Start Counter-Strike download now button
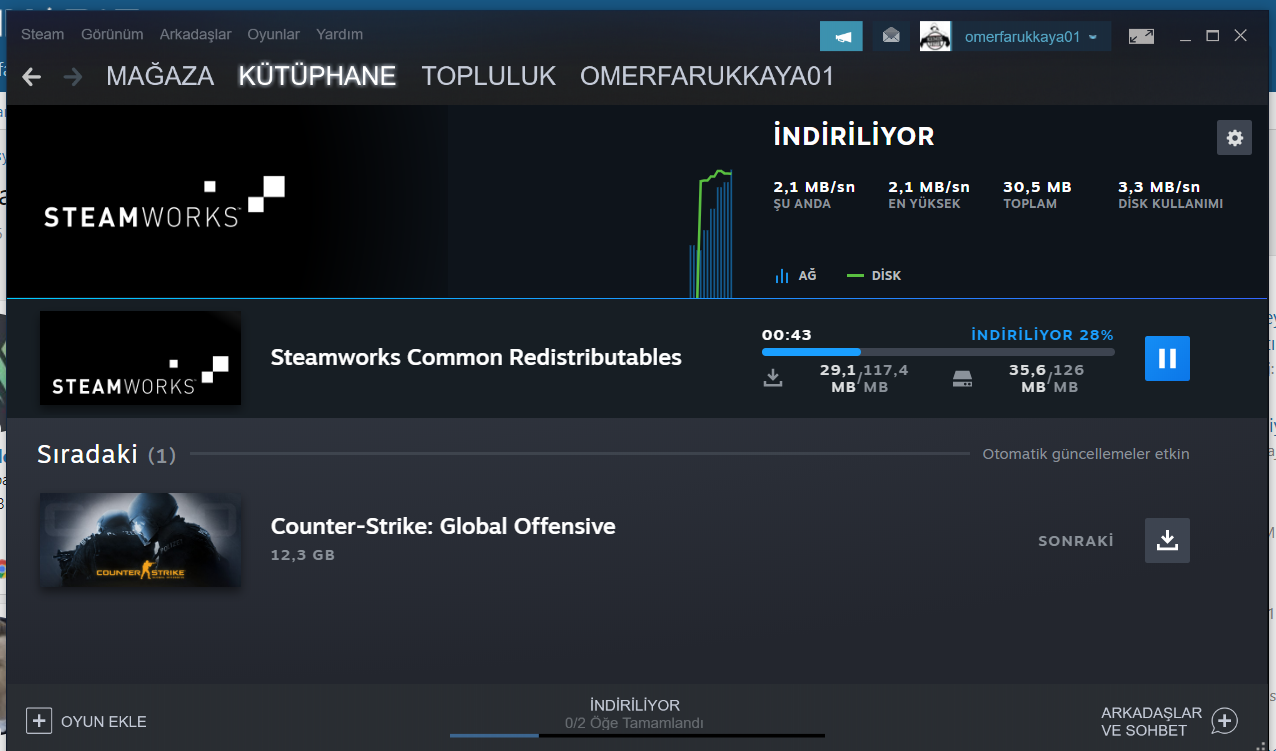1276x751 pixels. click(x=1167, y=540)
